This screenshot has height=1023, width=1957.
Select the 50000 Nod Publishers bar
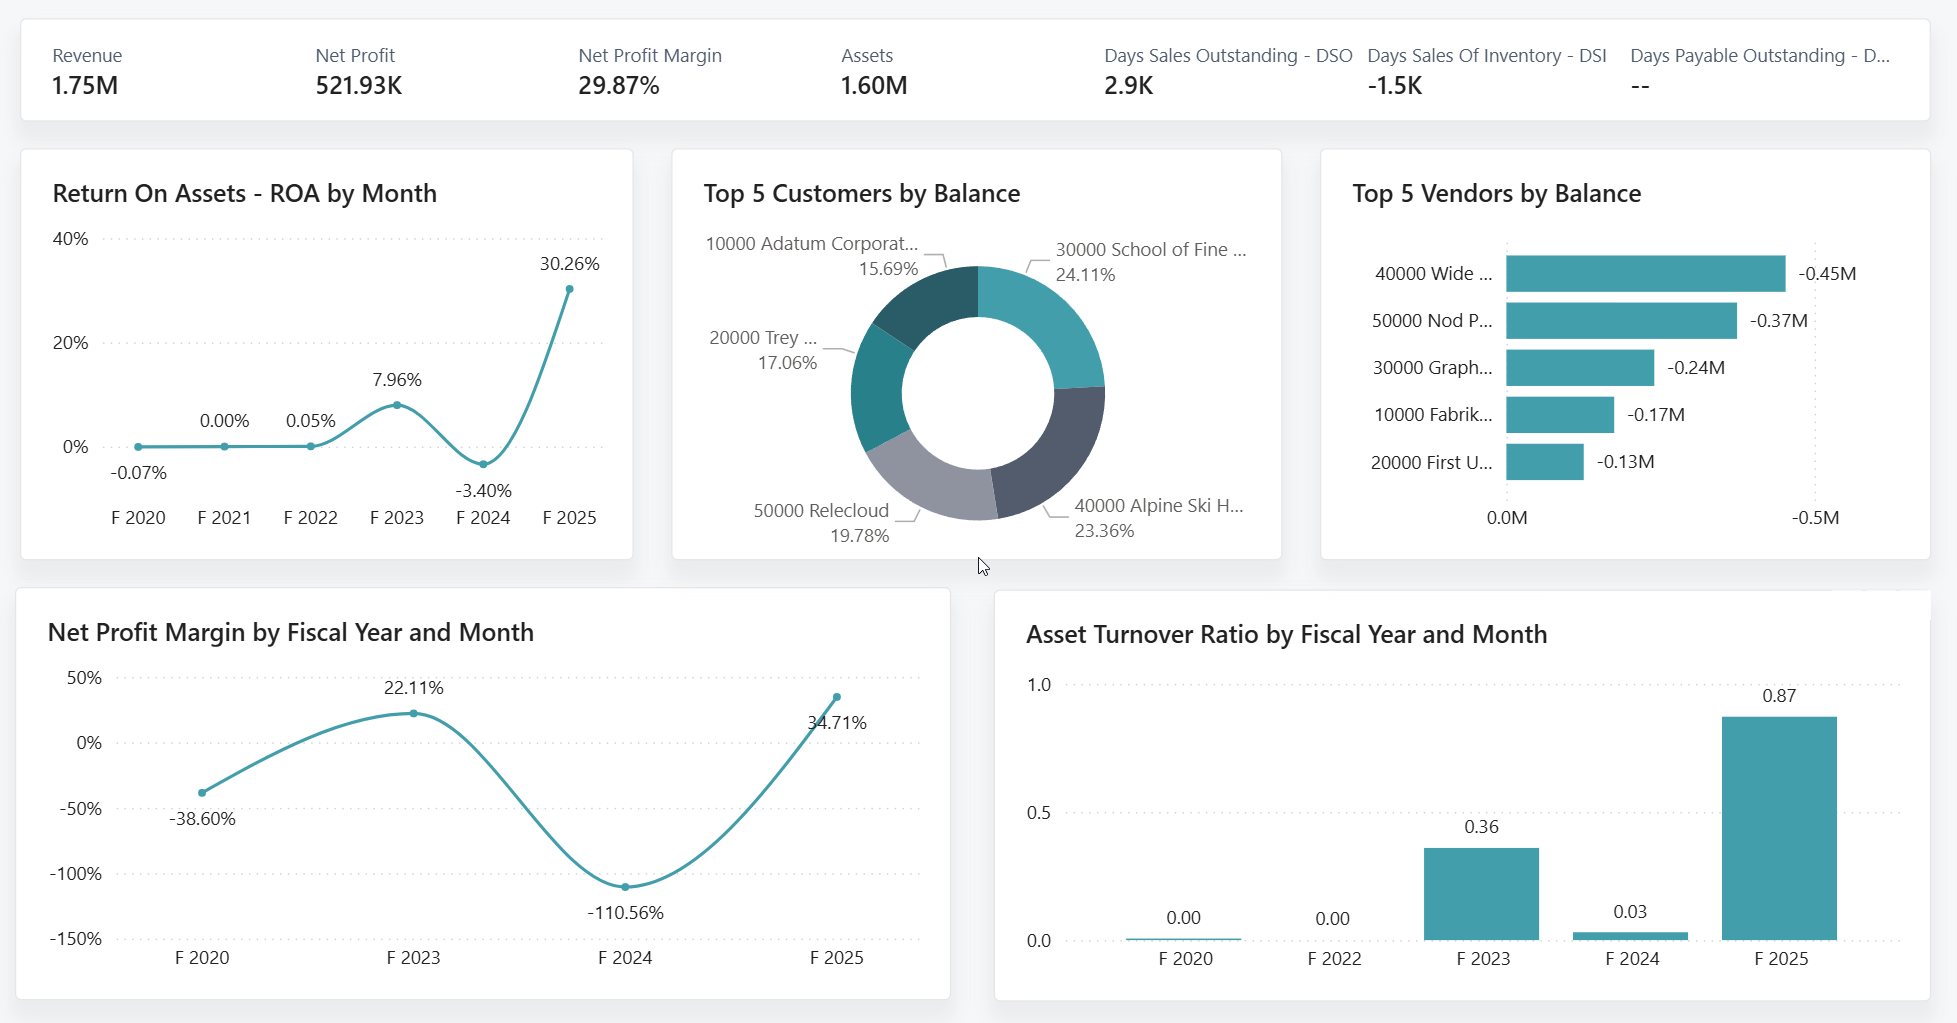1620,321
